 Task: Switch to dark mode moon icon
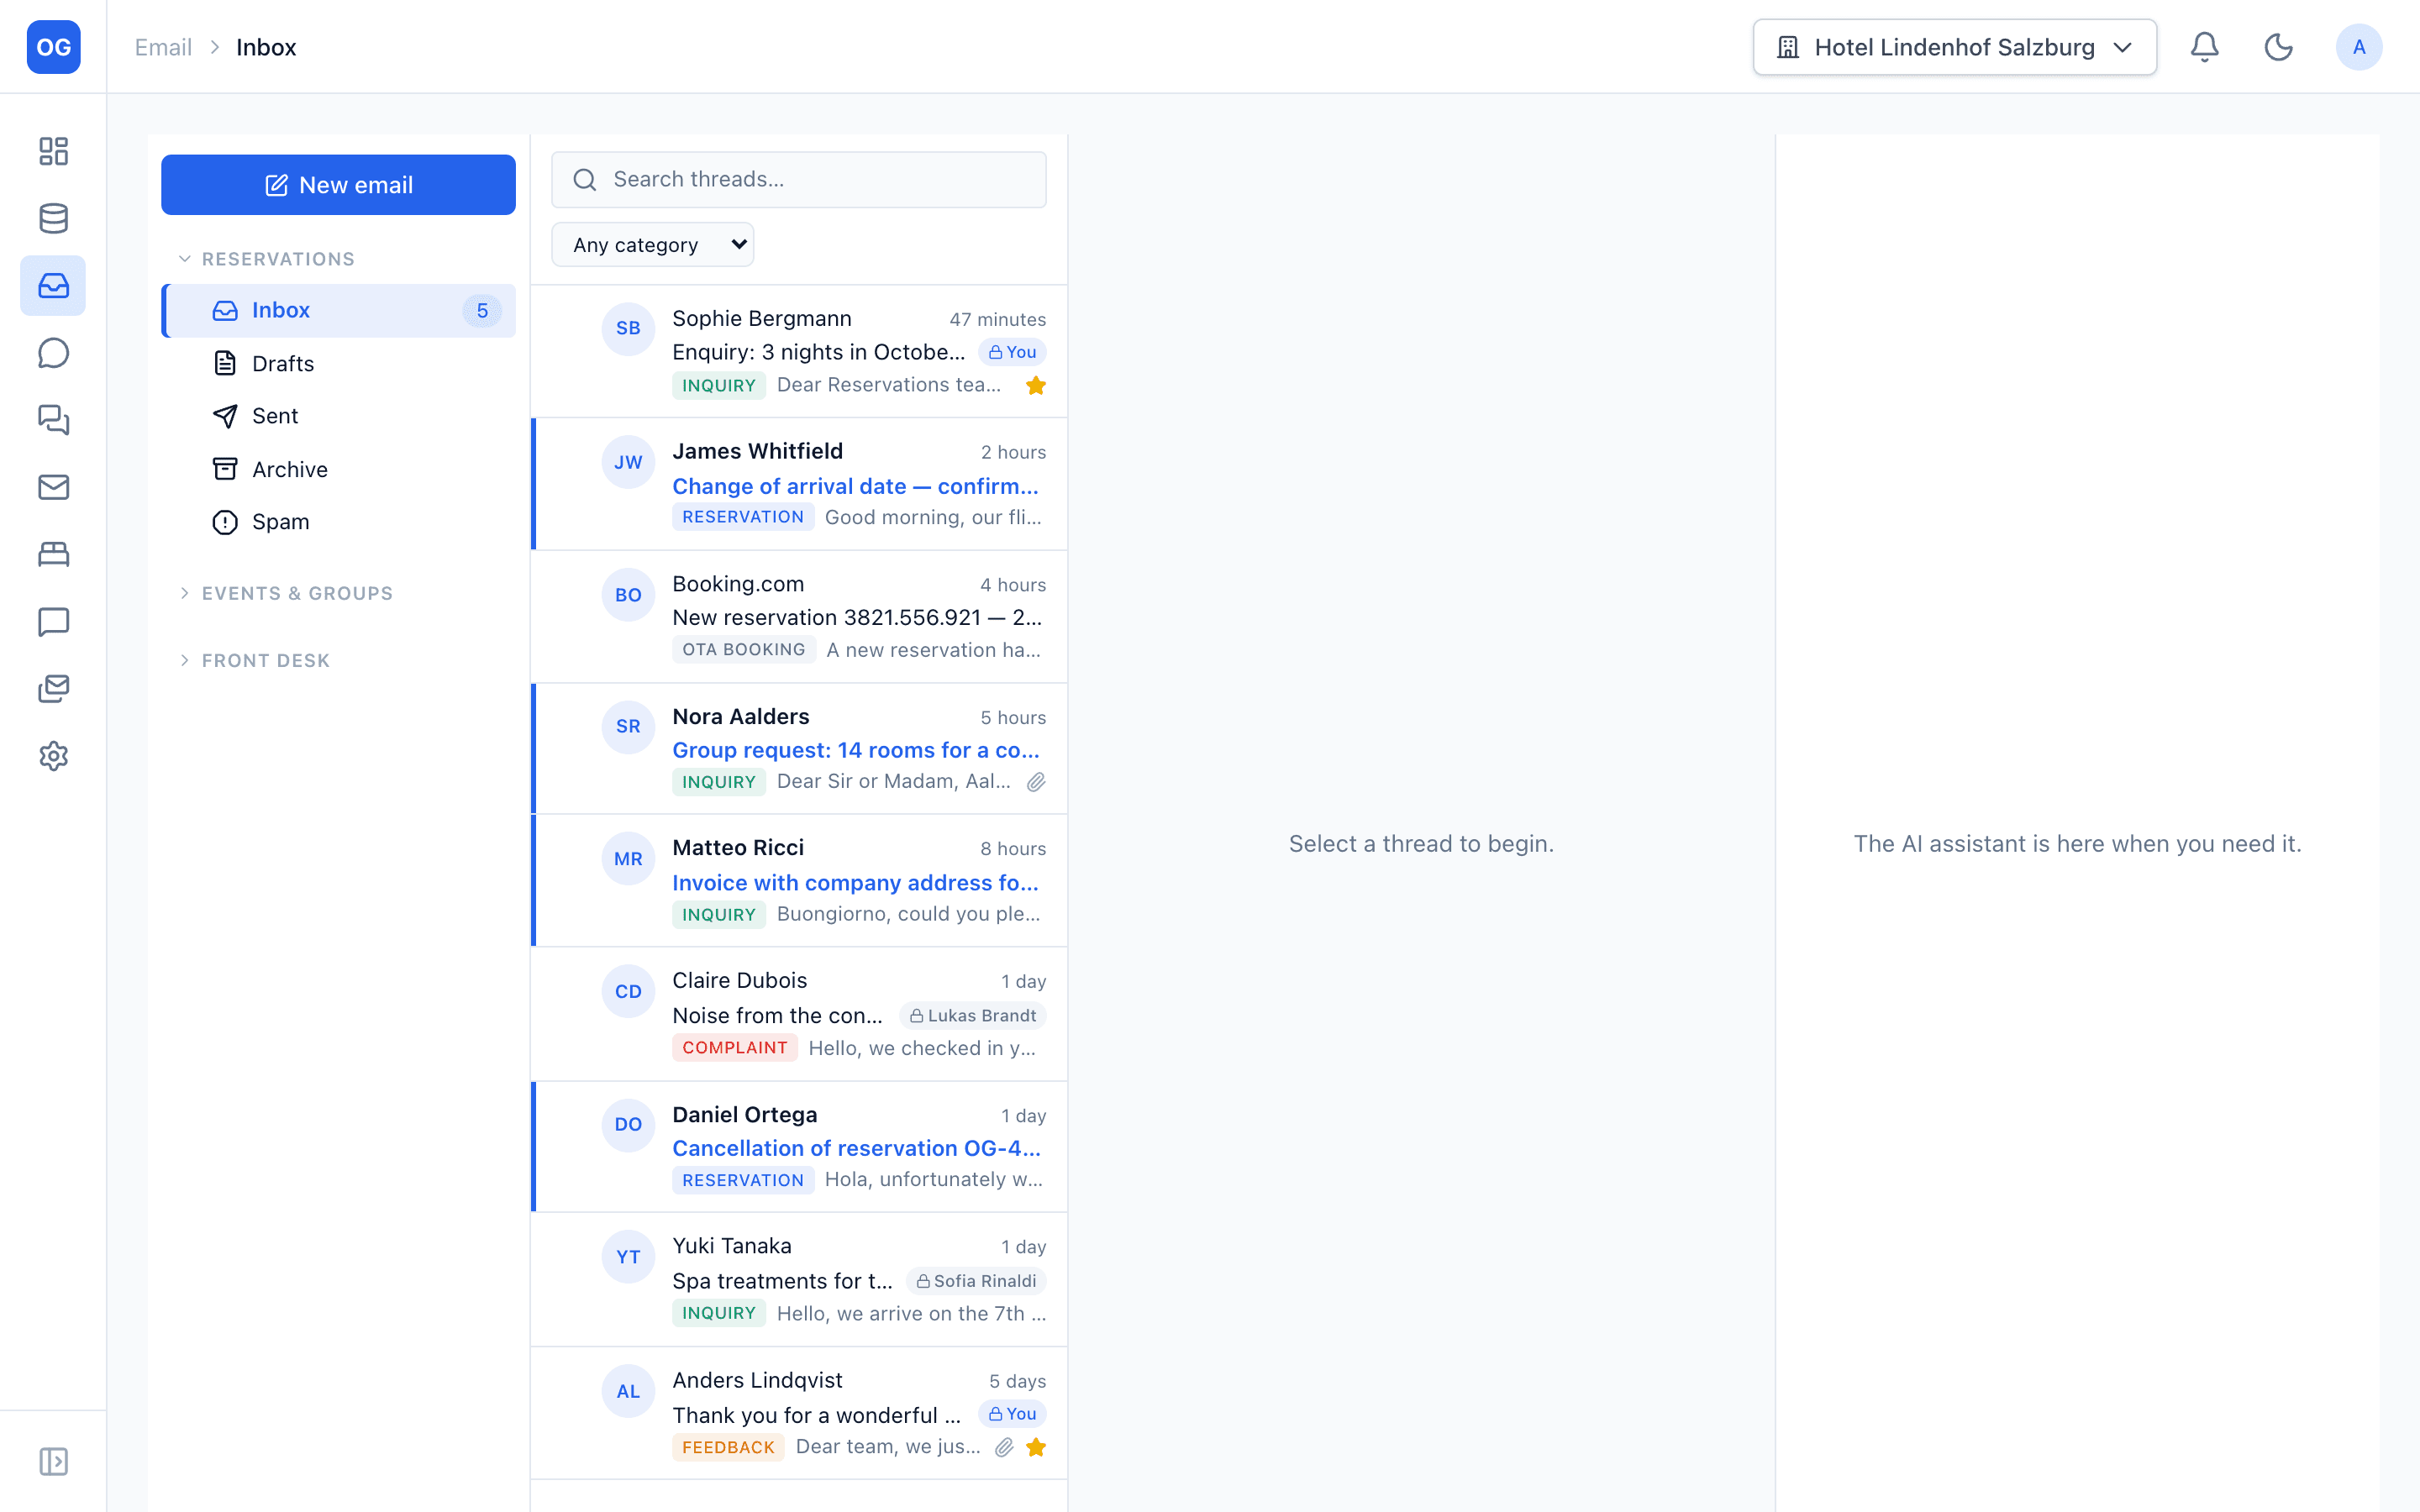[x=2278, y=47]
